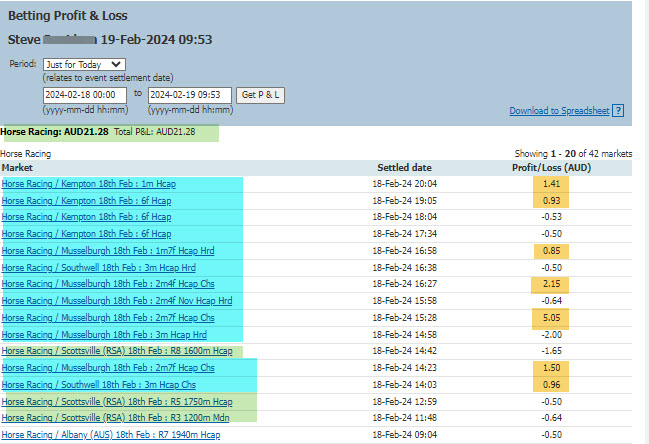
Task: Open the Period dropdown menu
Action: [84, 64]
